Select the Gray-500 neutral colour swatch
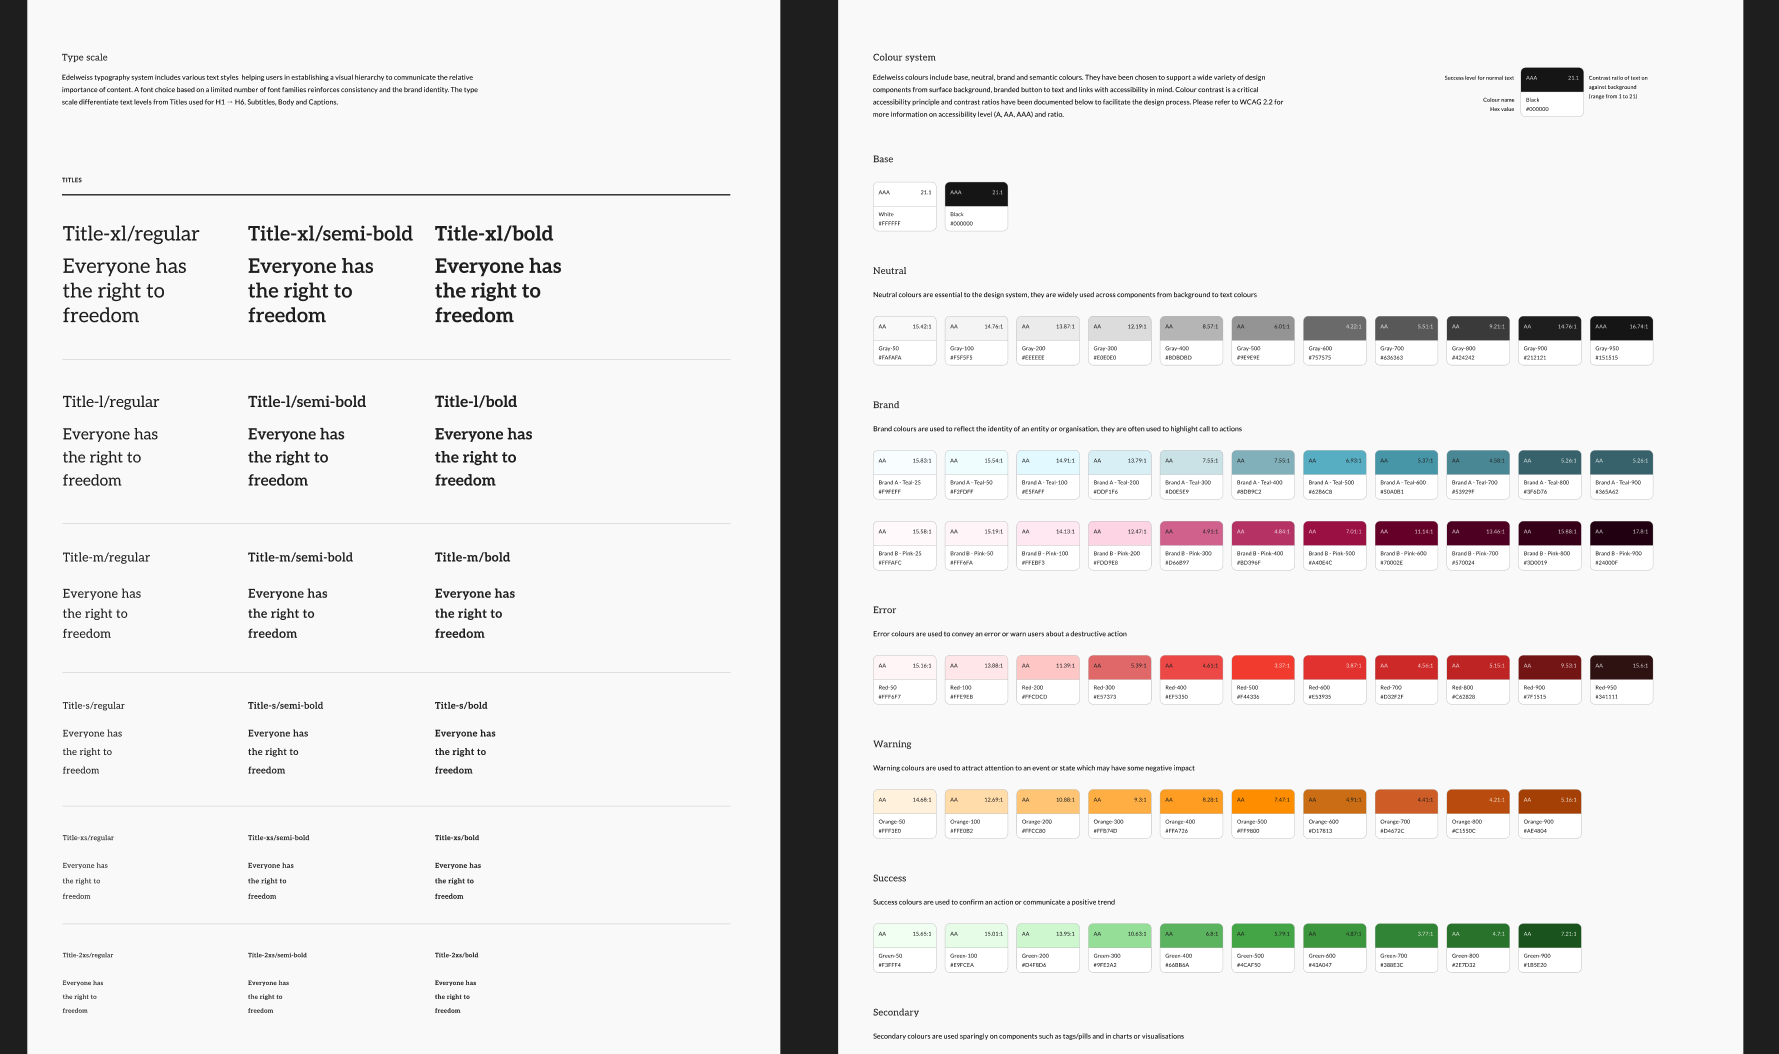1779x1054 pixels. tap(1262, 340)
